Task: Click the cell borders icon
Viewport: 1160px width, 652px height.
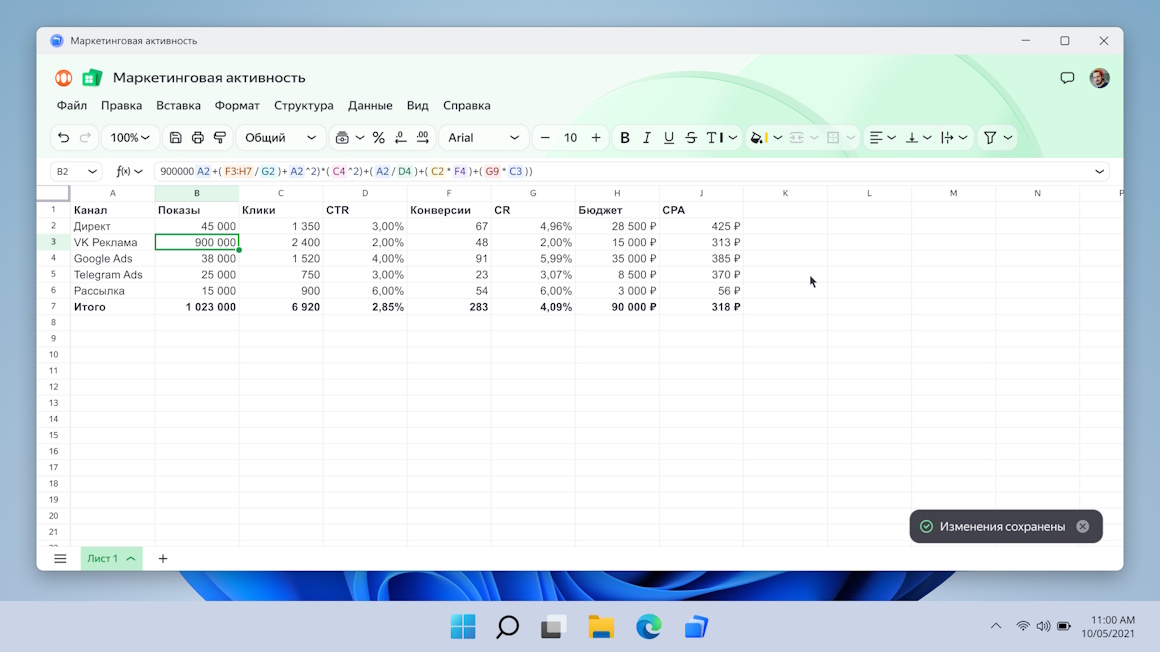Action: [x=833, y=138]
